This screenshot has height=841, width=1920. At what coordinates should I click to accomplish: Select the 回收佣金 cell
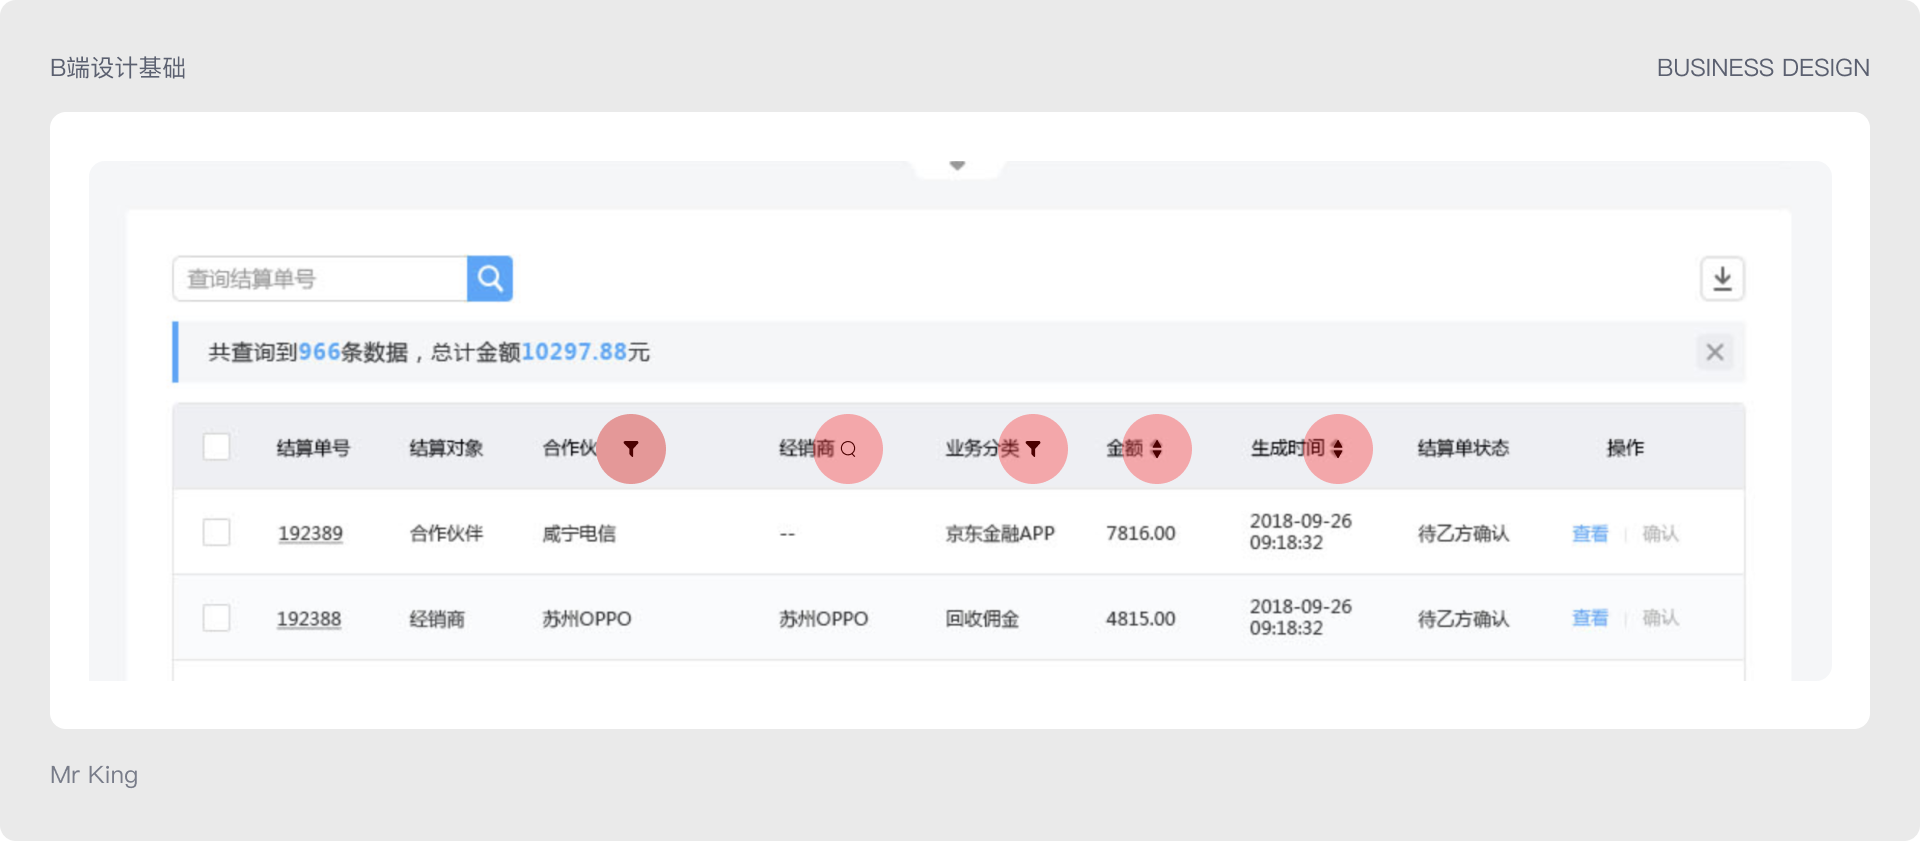(982, 619)
